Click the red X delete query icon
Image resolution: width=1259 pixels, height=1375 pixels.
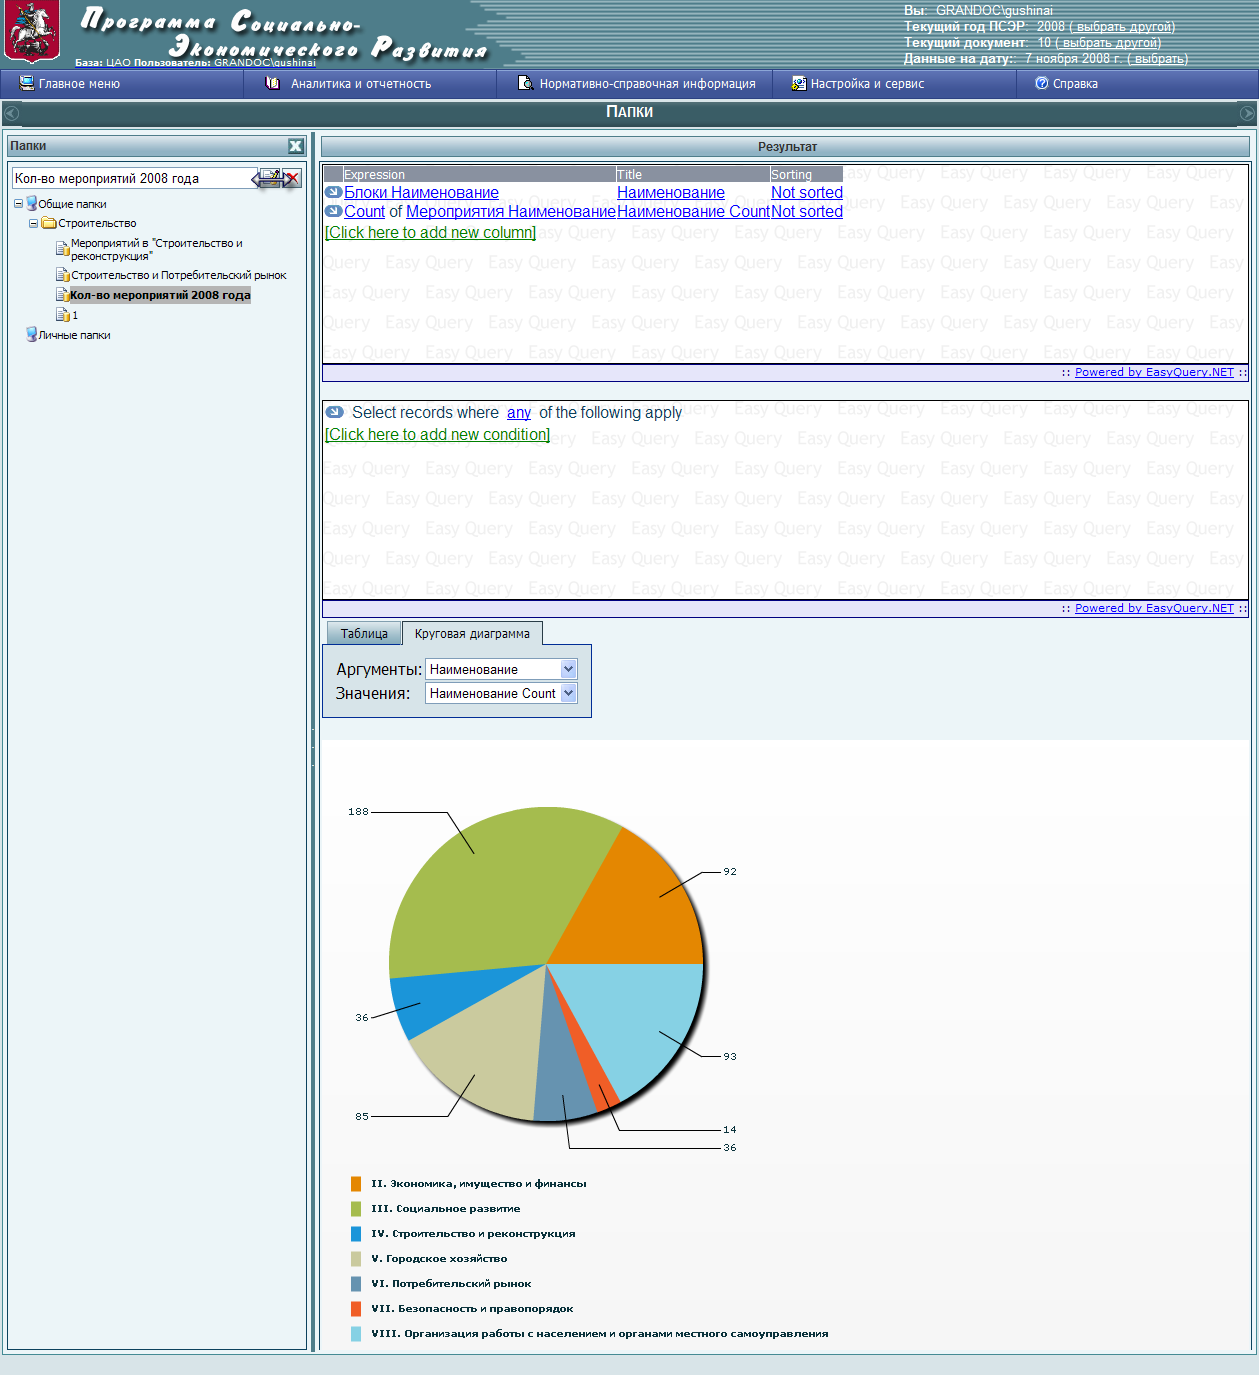[292, 178]
